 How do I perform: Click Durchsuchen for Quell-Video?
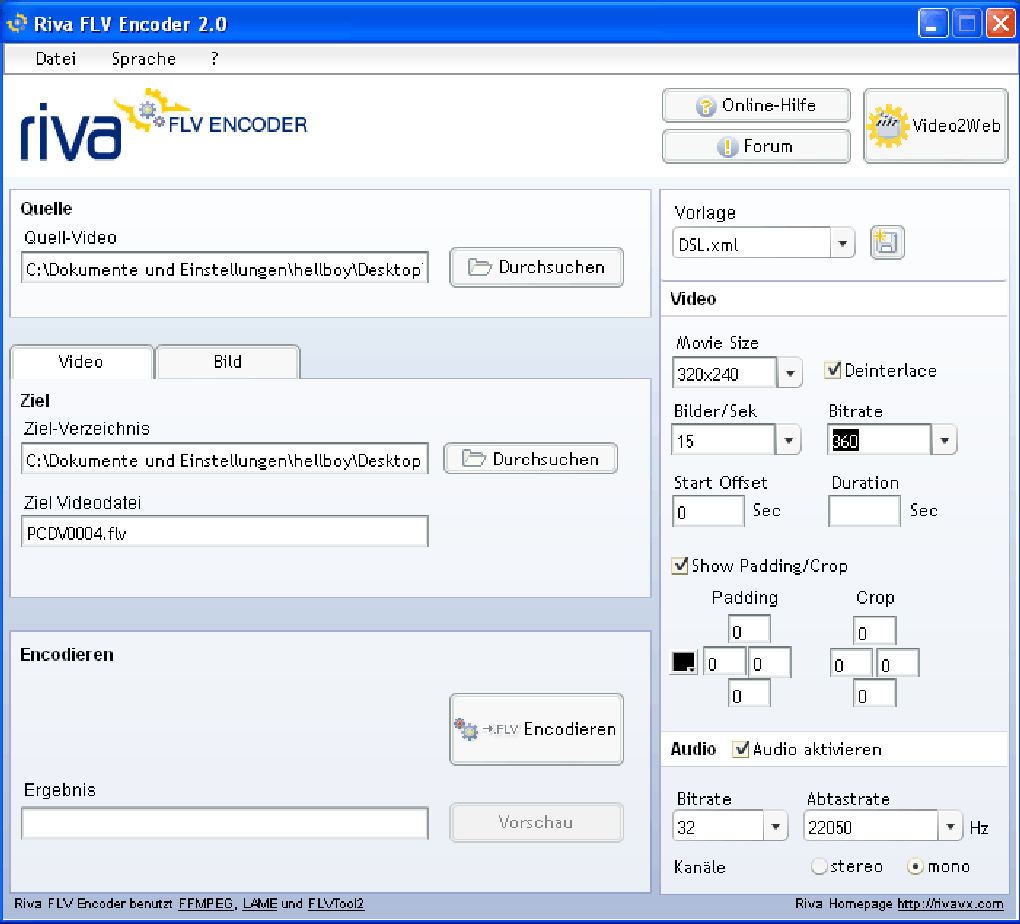pos(536,267)
